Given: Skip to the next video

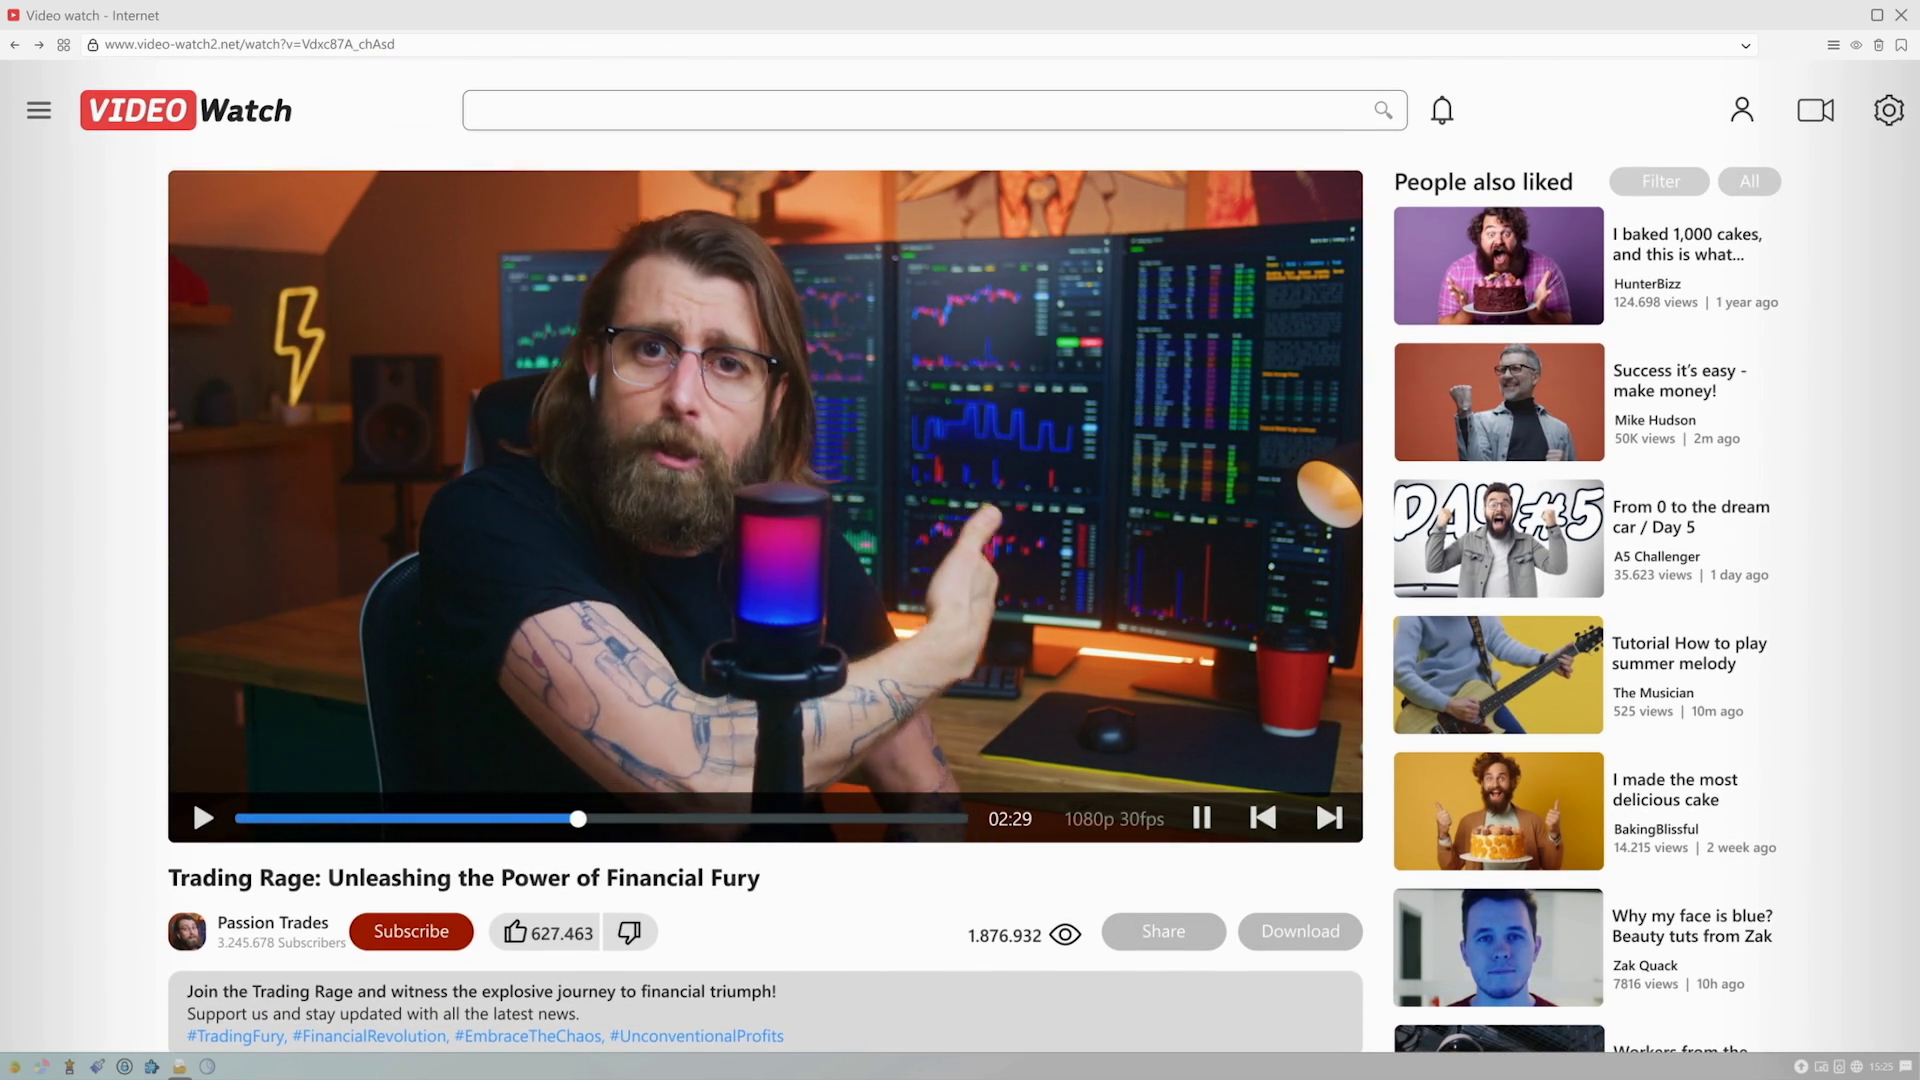Looking at the screenshot, I should [1329, 818].
